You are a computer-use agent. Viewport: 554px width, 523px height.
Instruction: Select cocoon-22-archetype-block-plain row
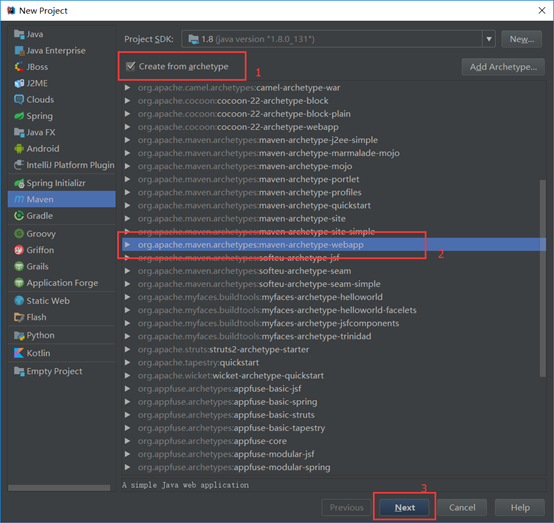click(x=334, y=114)
